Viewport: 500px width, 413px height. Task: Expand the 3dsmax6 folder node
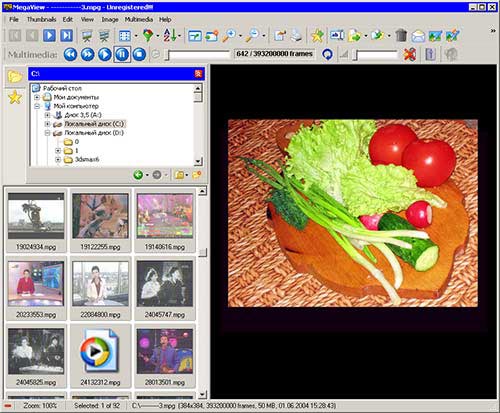point(58,159)
